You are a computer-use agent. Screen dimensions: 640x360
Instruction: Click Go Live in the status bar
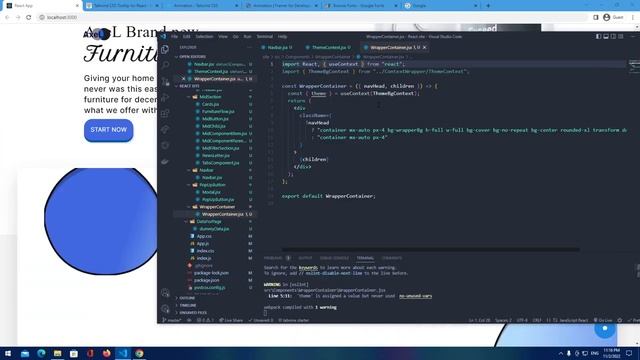click(x=603, y=320)
